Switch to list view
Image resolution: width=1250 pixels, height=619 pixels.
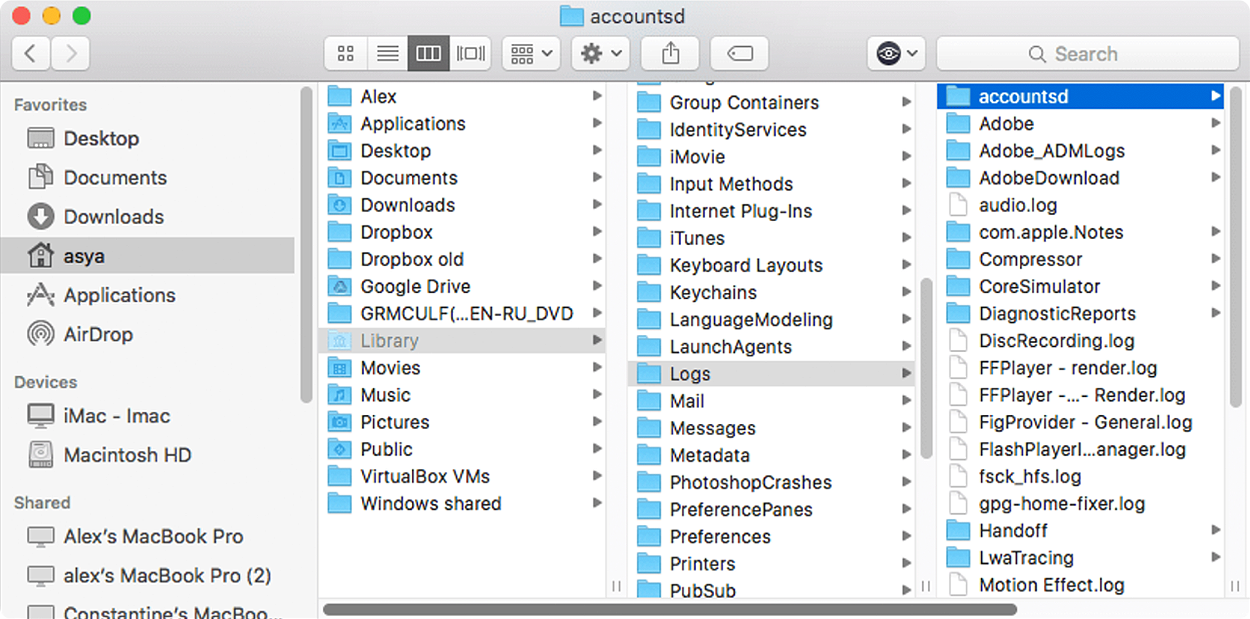[x=387, y=53]
